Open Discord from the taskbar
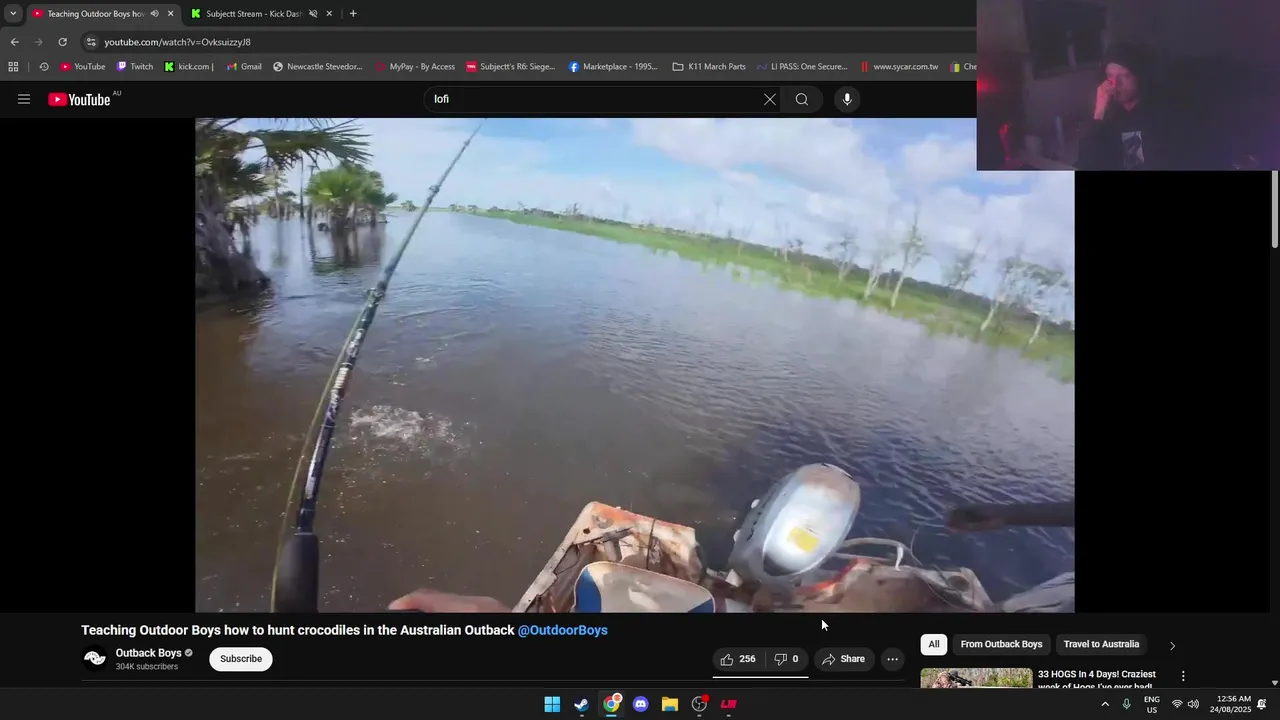1280x720 pixels. 640,704
